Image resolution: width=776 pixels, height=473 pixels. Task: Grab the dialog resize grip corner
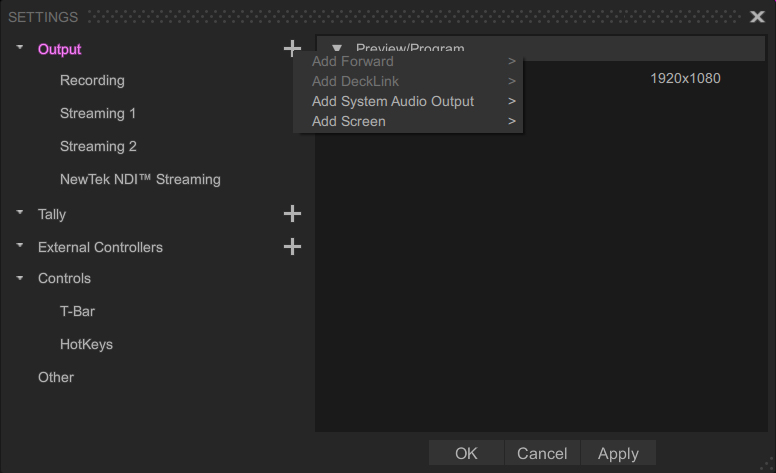[x=768, y=465]
